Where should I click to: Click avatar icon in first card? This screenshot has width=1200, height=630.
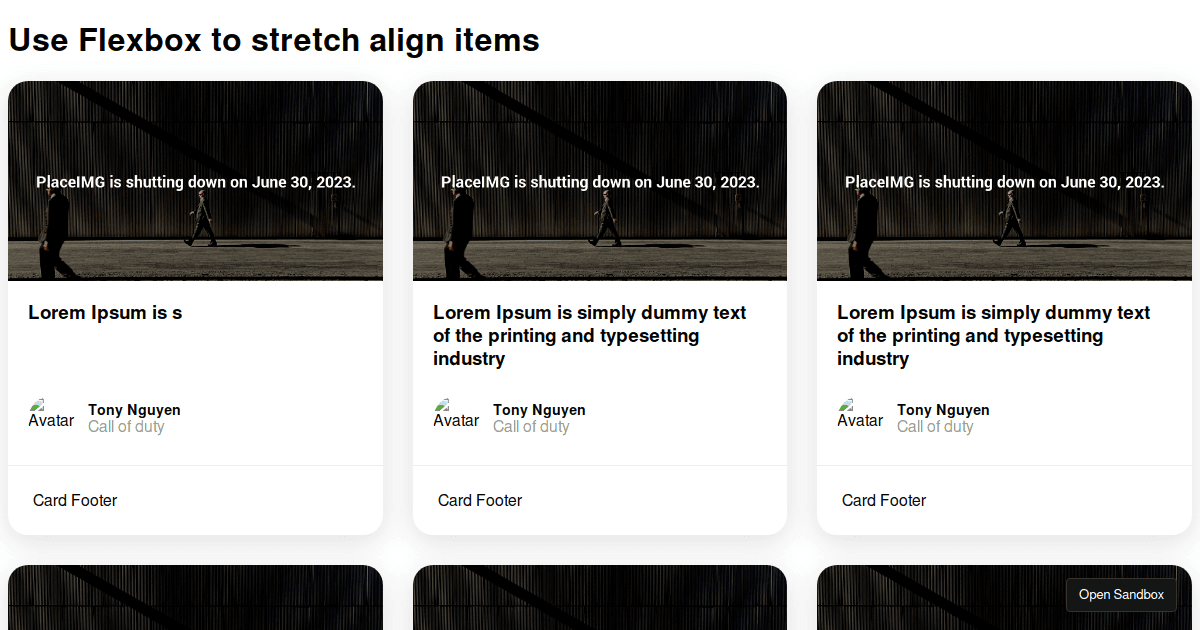(x=50, y=414)
